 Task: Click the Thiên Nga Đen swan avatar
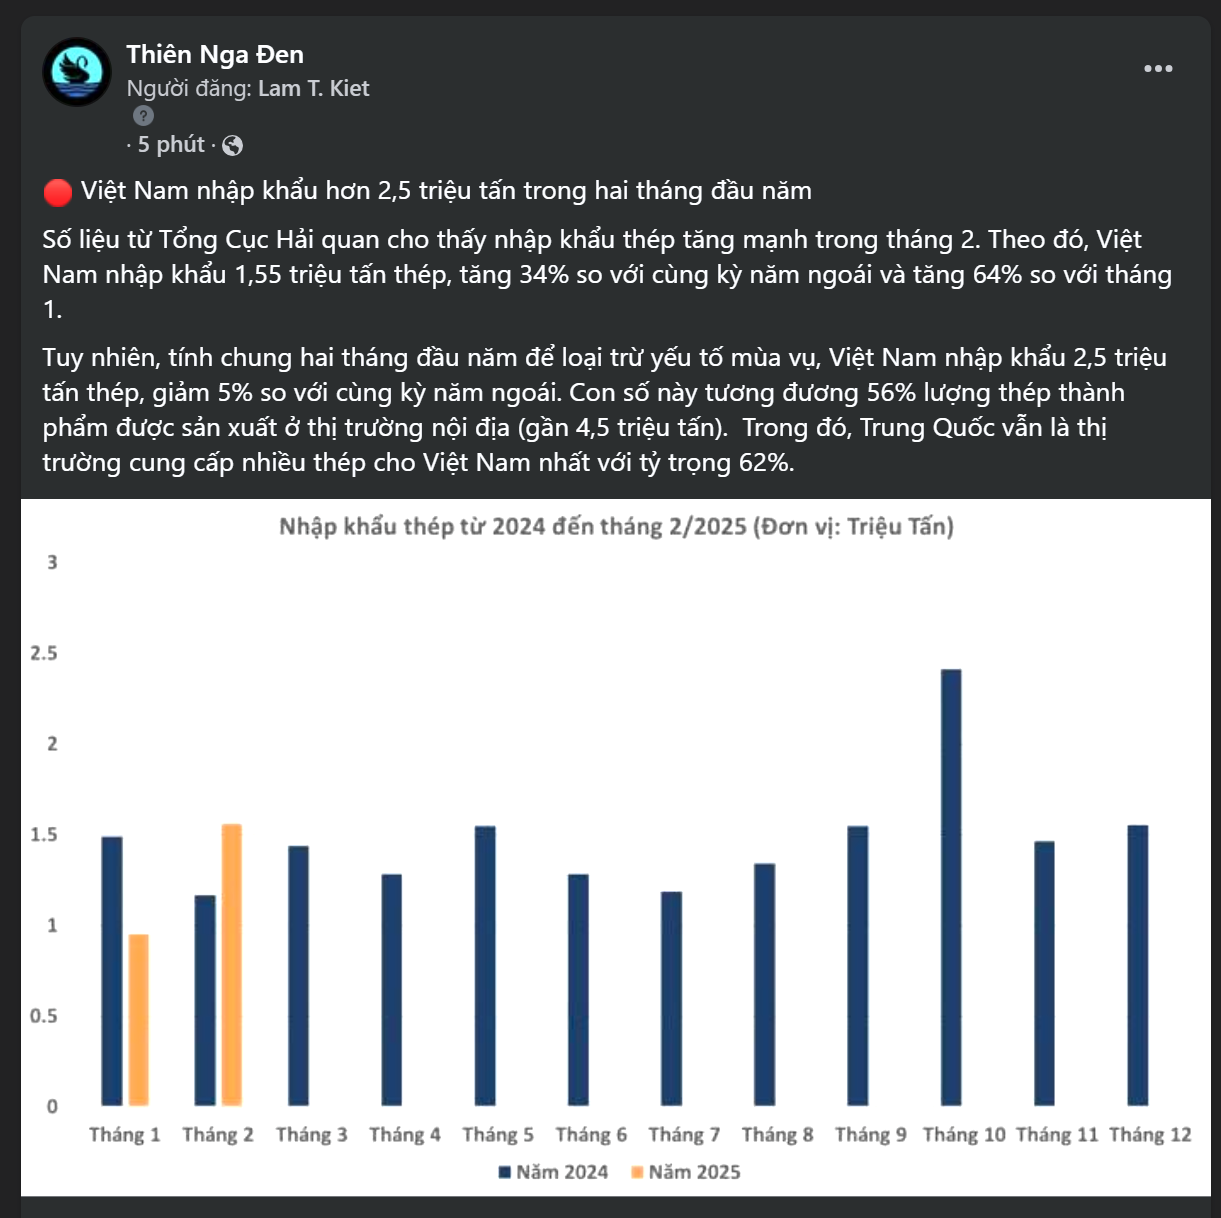[77, 72]
